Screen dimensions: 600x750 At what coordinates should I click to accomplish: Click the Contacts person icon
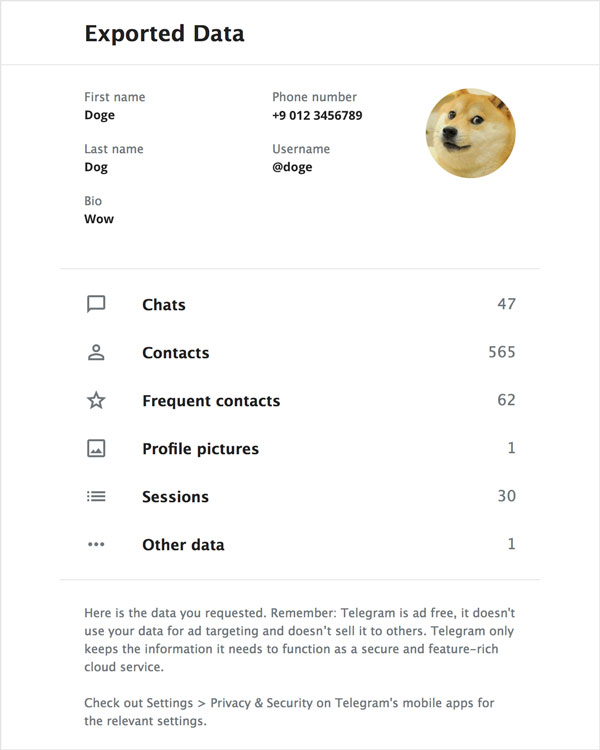tap(96, 352)
